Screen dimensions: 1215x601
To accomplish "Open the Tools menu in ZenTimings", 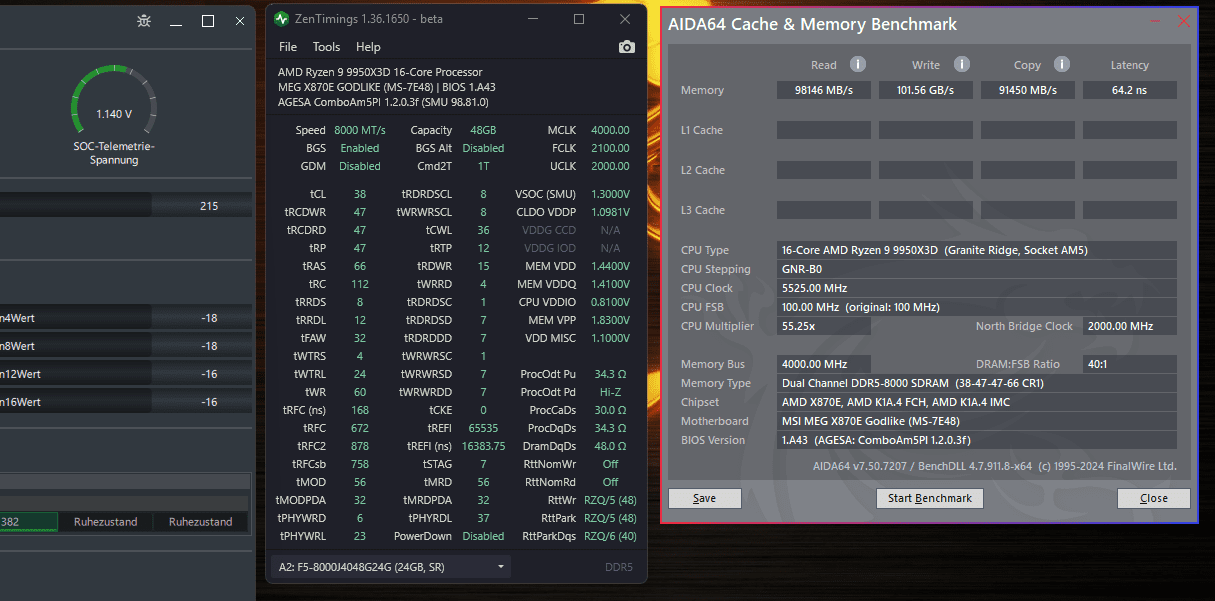I will pos(326,47).
